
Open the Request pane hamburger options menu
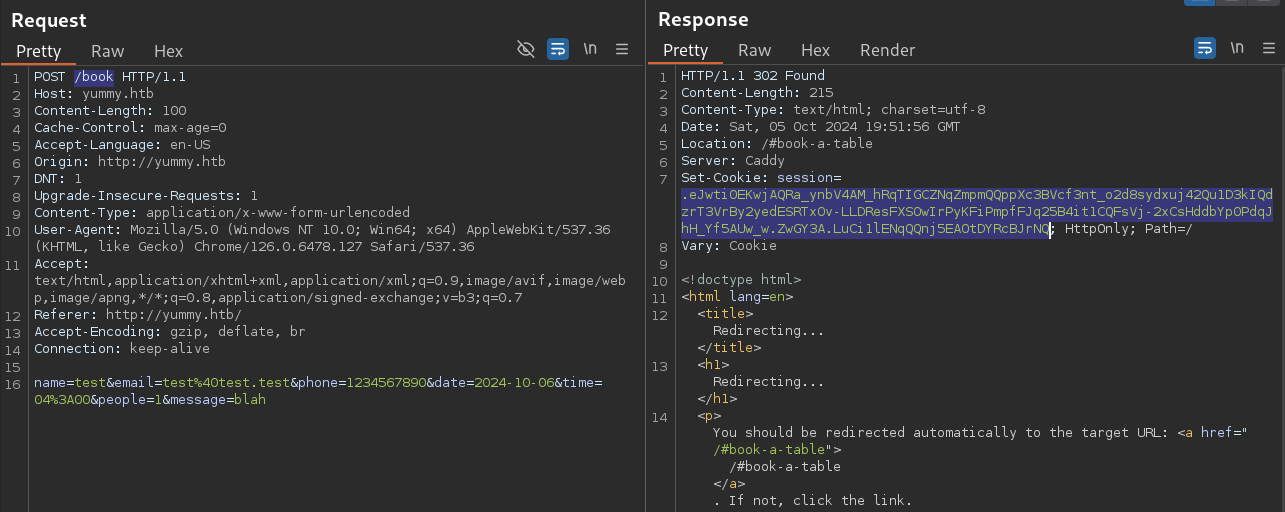click(622, 49)
